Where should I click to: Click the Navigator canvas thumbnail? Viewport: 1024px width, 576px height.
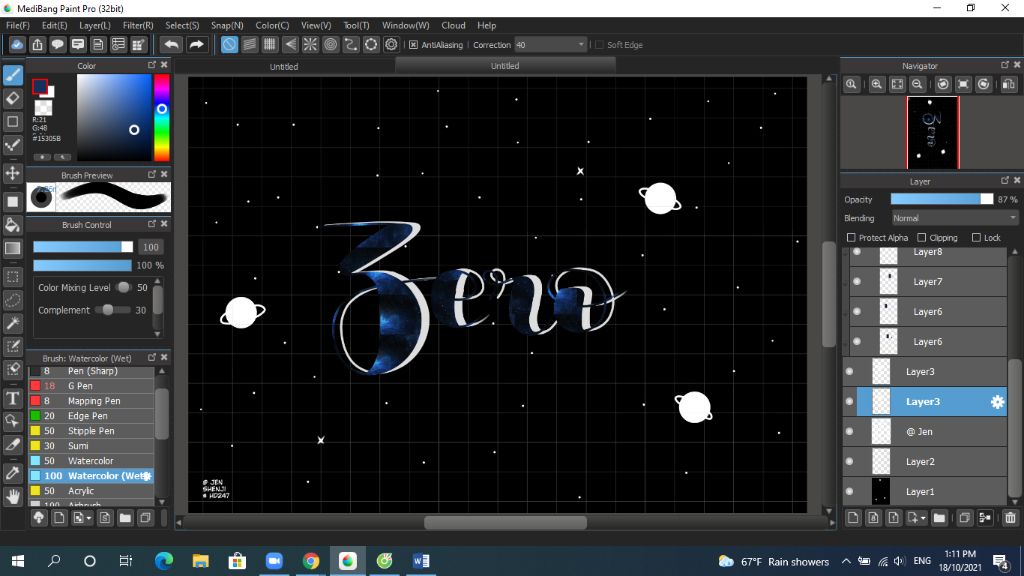point(933,133)
